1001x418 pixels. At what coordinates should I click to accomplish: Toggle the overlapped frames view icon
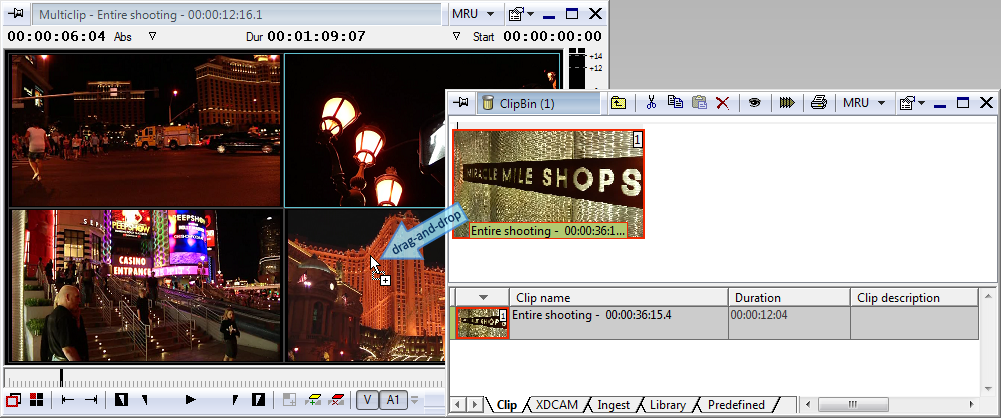[14, 400]
